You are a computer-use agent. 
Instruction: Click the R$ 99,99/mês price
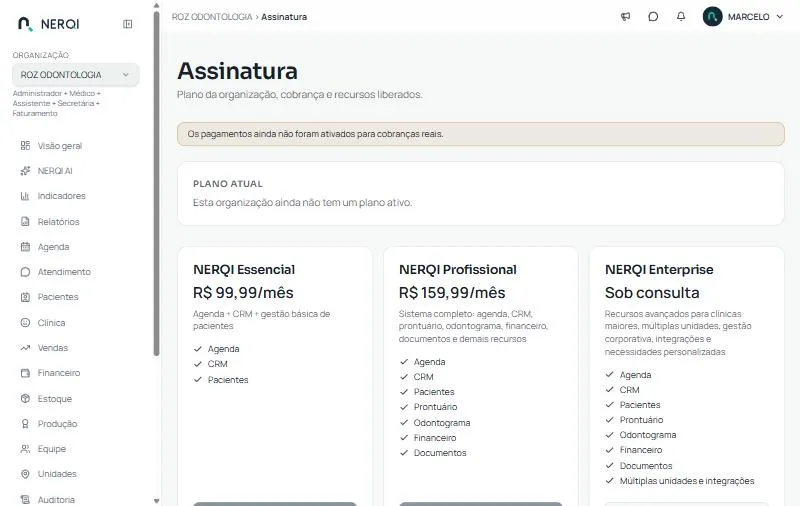click(x=243, y=293)
